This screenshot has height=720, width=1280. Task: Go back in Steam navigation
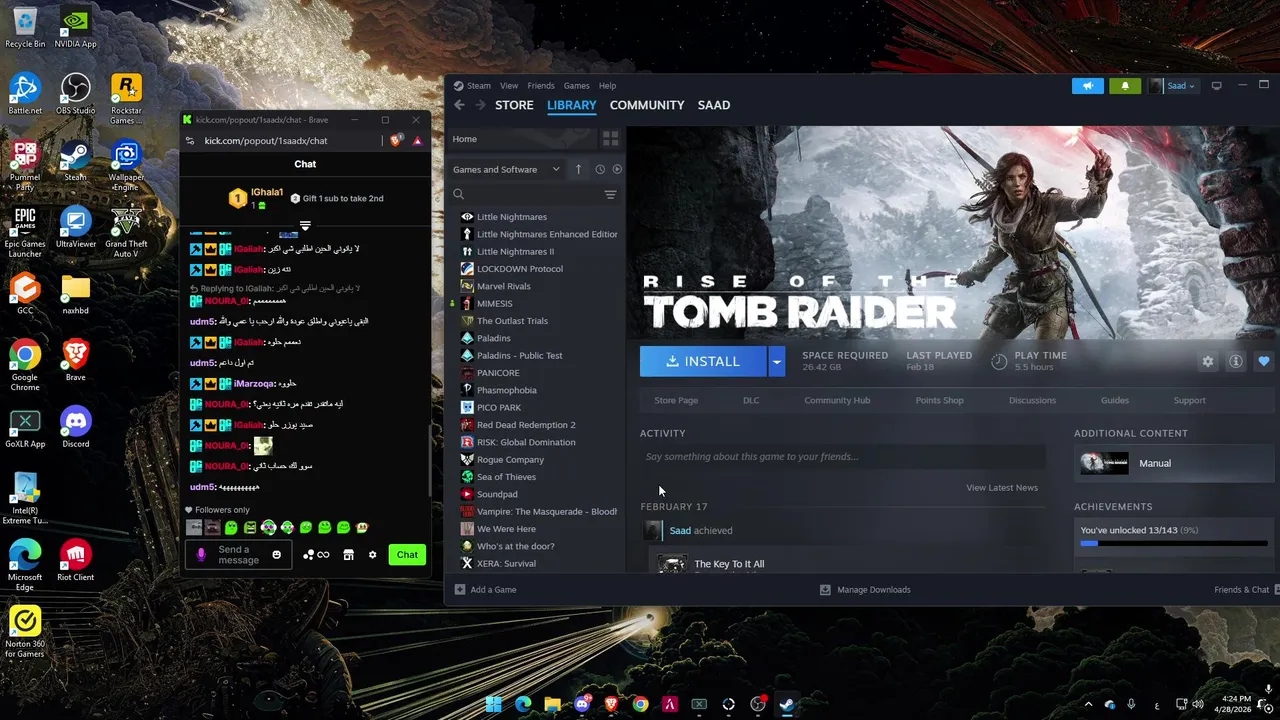[459, 105]
